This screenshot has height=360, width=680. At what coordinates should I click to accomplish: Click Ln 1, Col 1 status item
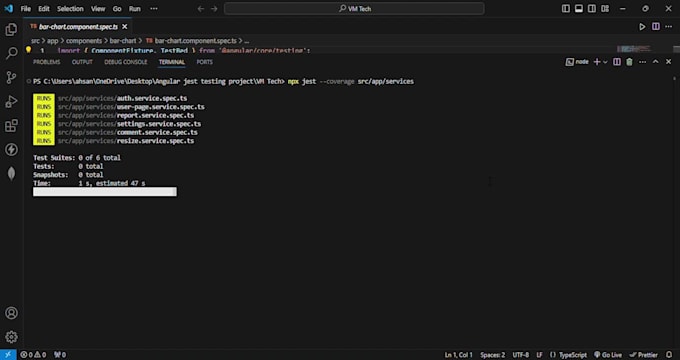coord(458,355)
